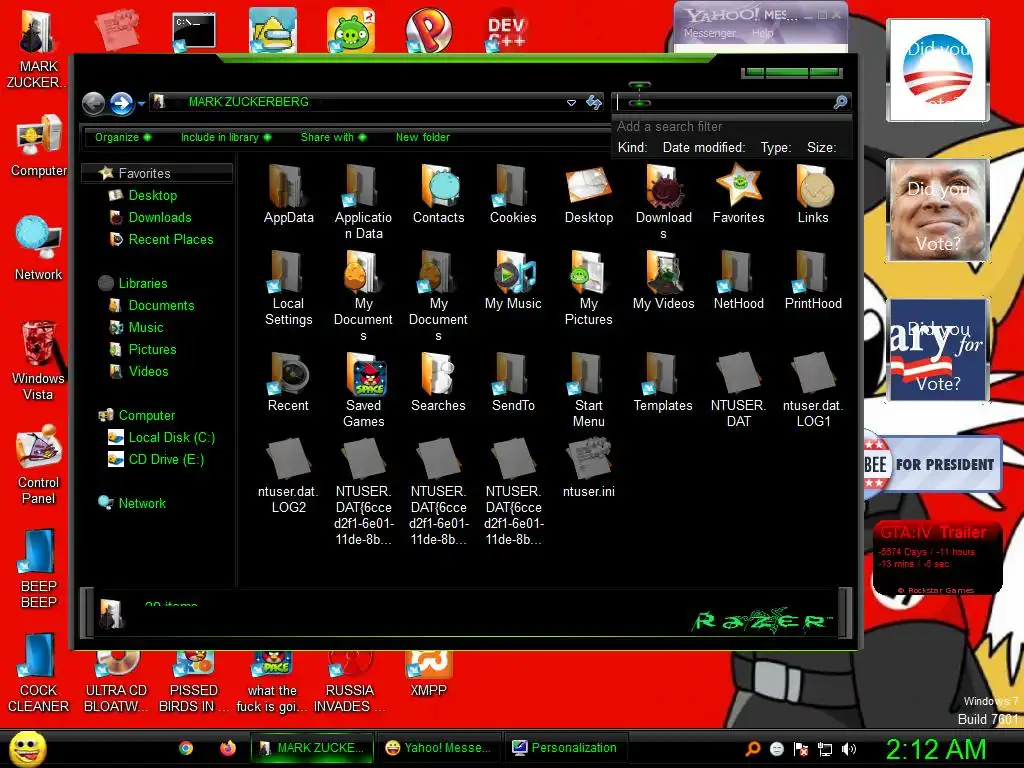
Task: Expand the address bar history dropdown arrow
Action: pos(571,103)
